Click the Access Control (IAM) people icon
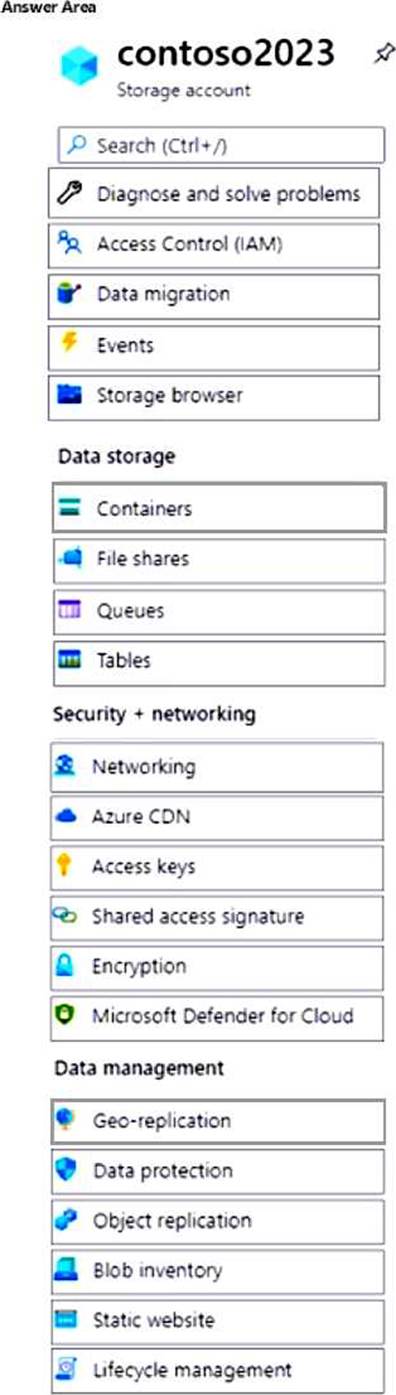This screenshot has height=1395, width=396. tap(68, 244)
